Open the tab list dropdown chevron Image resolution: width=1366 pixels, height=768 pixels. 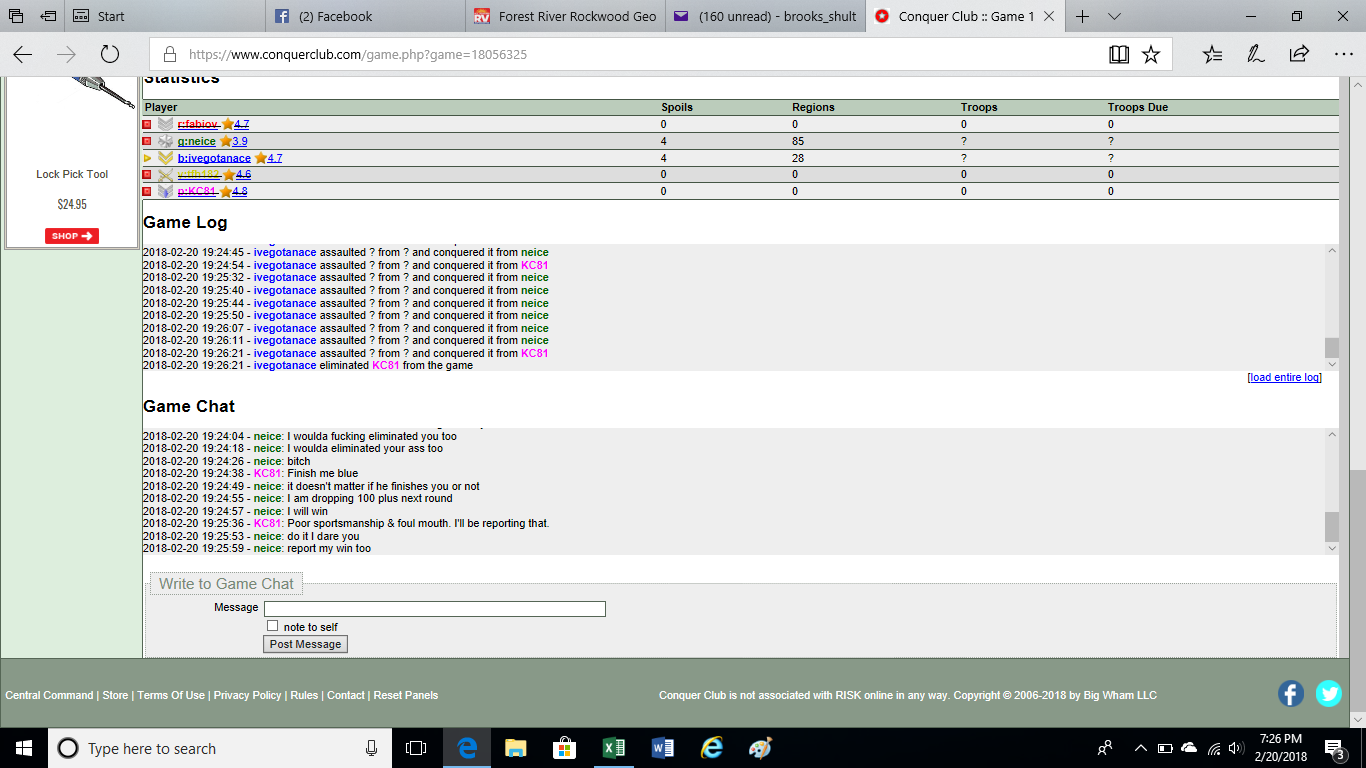coord(1114,16)
